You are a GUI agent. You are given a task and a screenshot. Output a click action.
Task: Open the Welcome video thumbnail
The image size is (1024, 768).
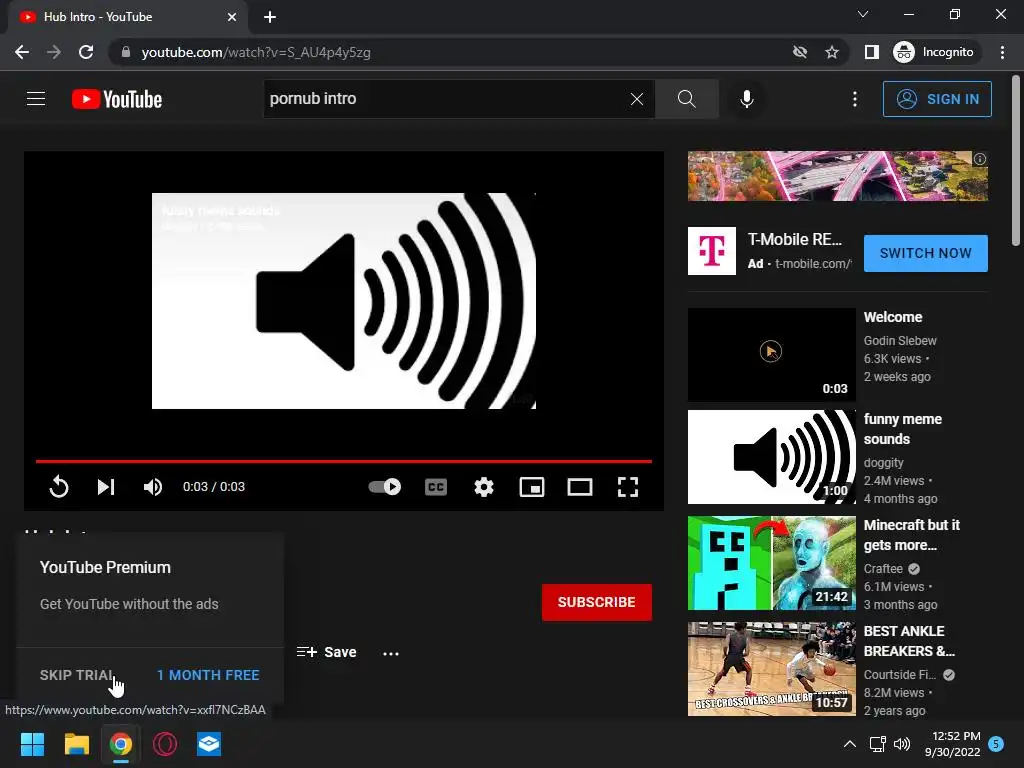(x=771, y=355)
